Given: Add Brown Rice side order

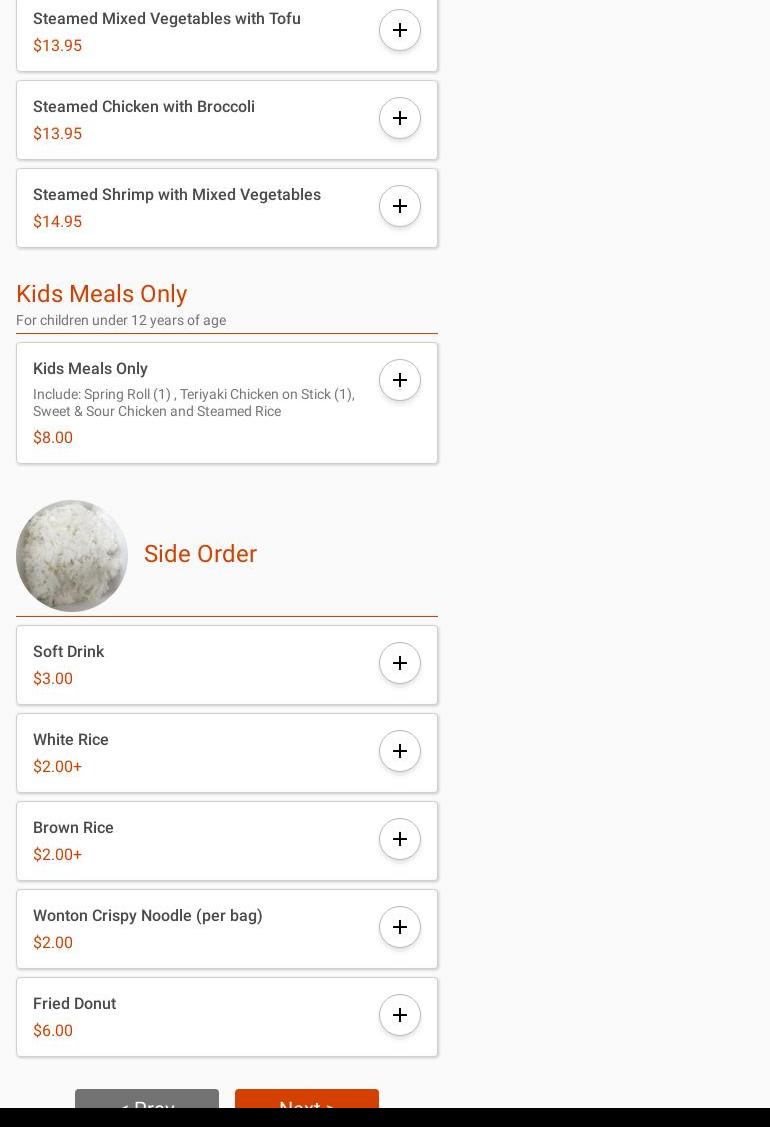Looking at the screenshot, I should (400, 839).
